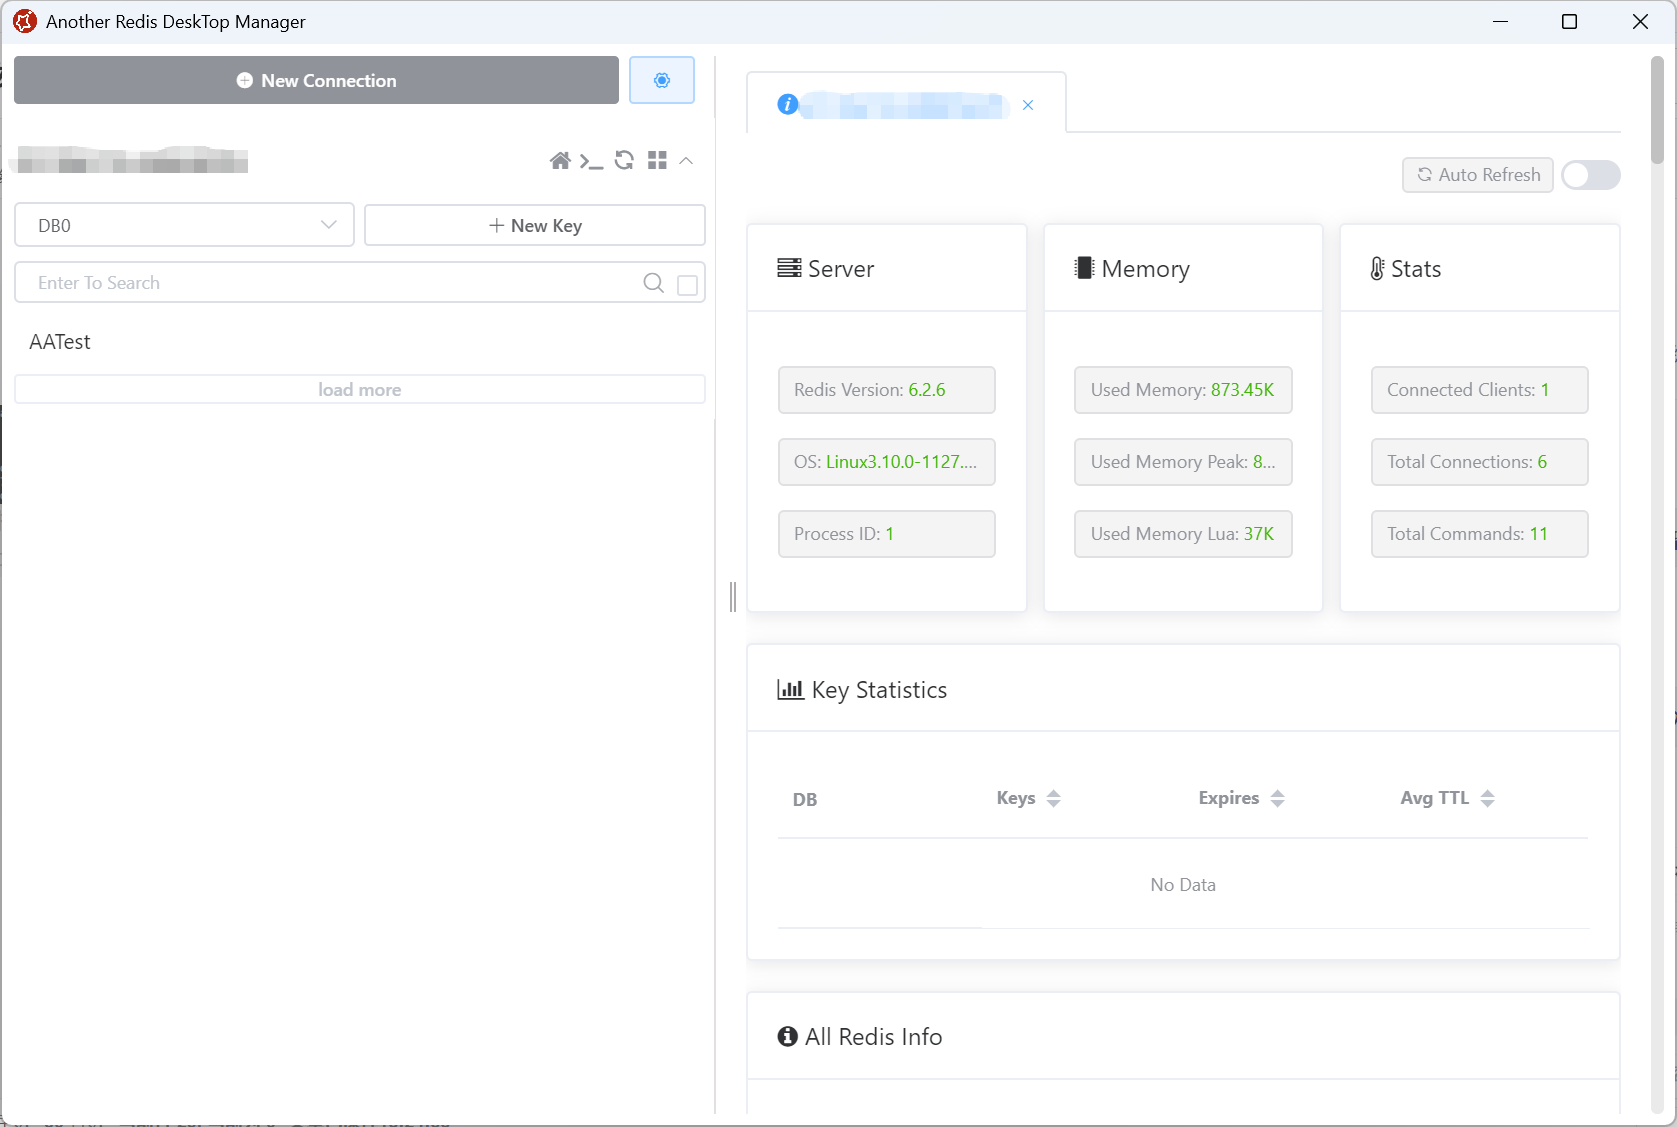Click the Total Commands: 11 tag
This screenshot has width=1677, height=1127.
tap(1480, 534)
